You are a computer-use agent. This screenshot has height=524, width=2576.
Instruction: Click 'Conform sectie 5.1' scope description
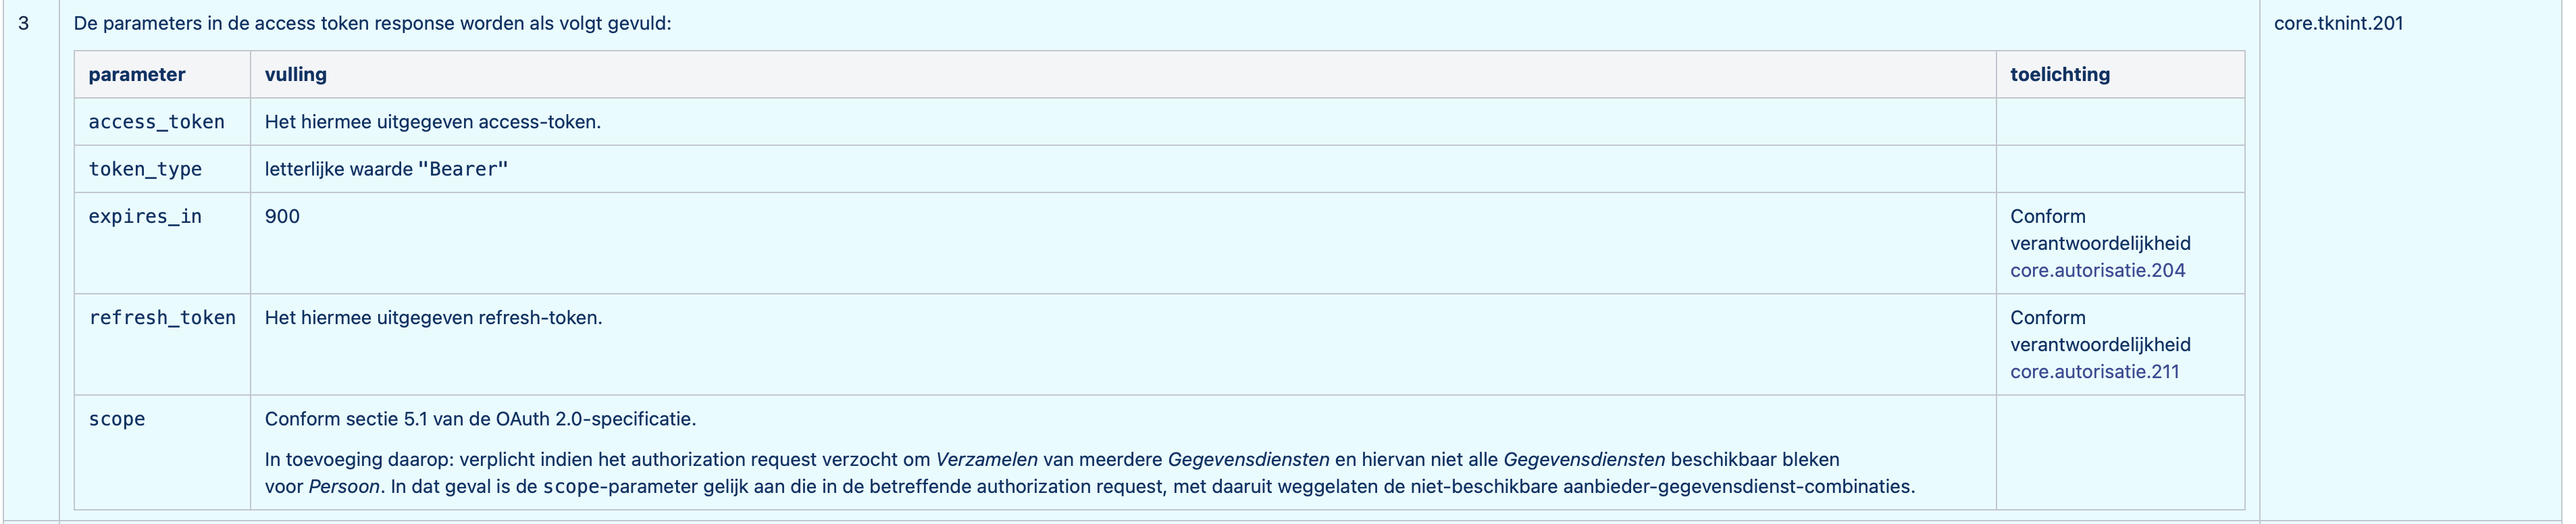(x=480, y=419)
